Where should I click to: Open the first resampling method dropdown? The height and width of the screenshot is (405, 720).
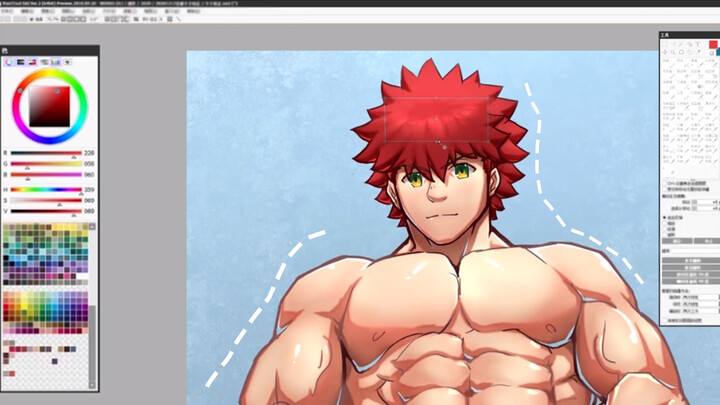(x=700, y=298)
